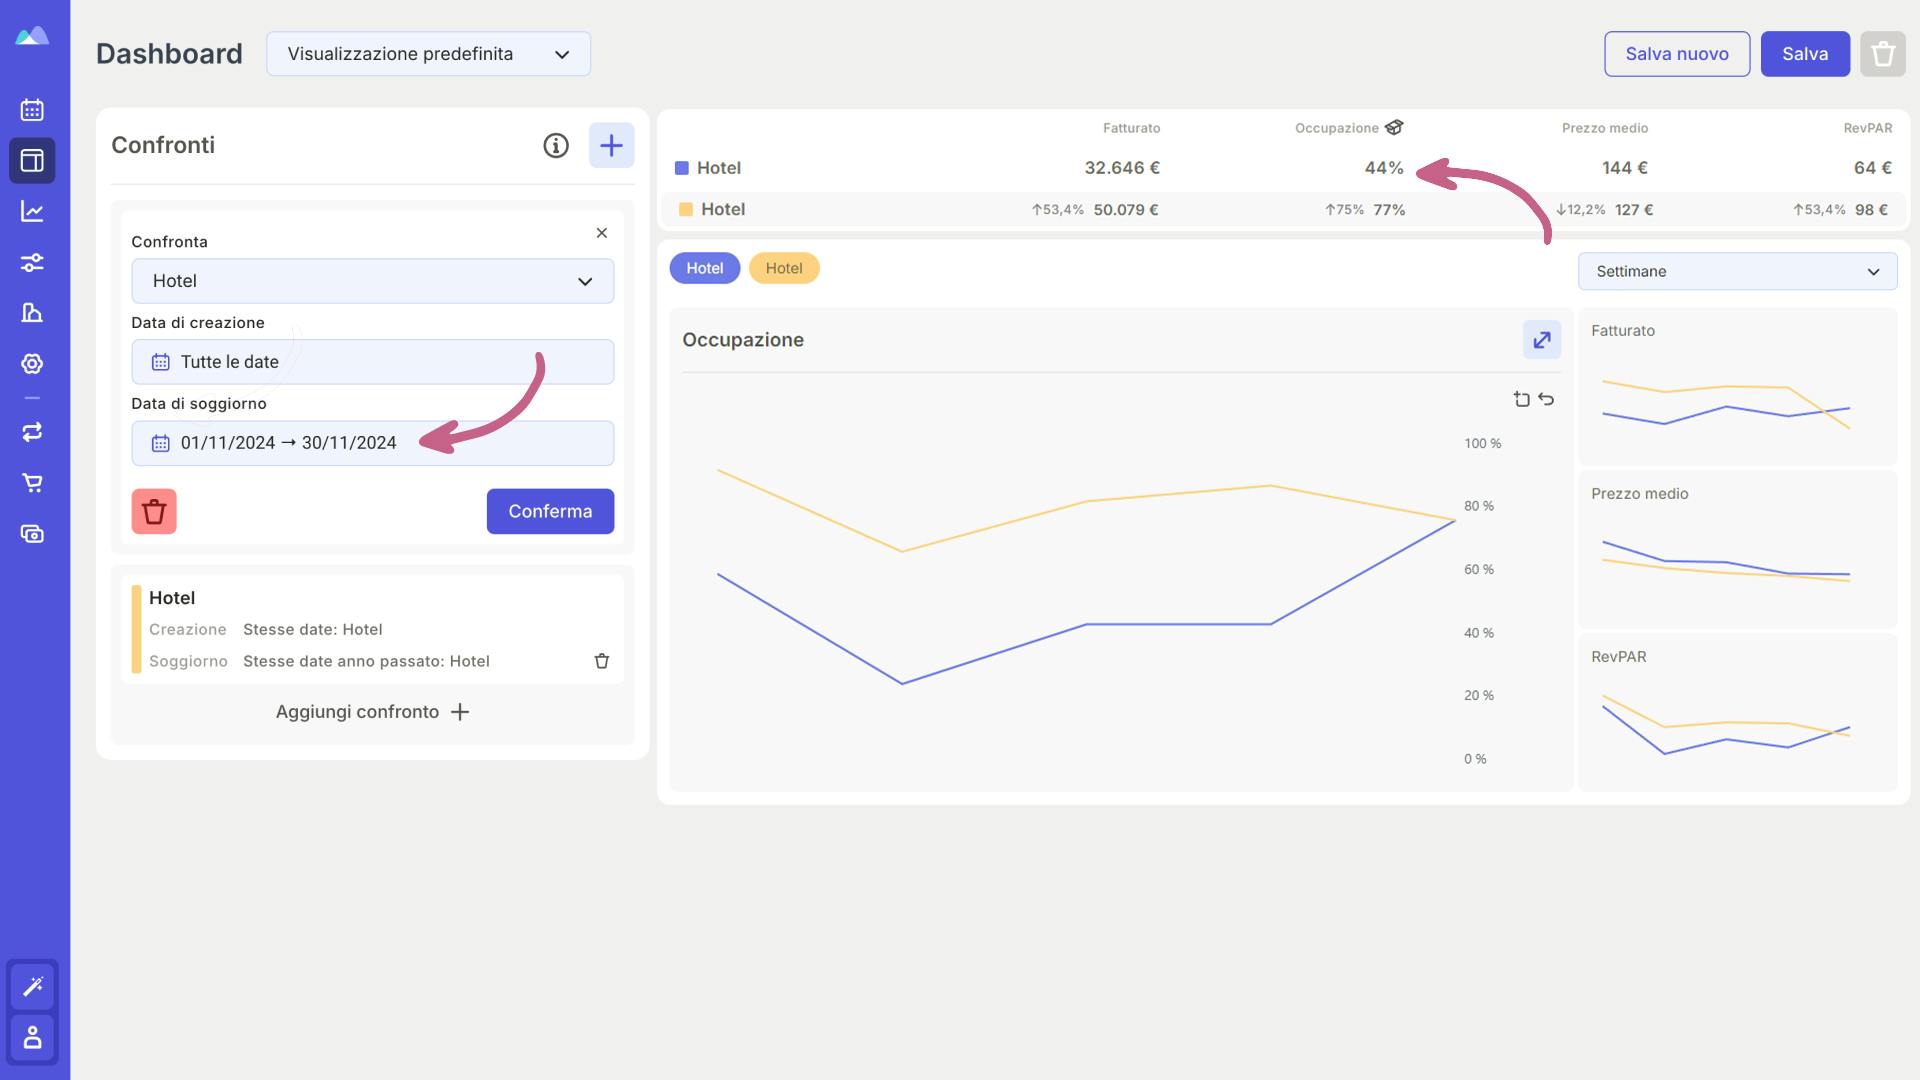Click the 144 € Prezzo medio value
1920x1080 pixels.
pyautogui.click(x=1625, y=168)
